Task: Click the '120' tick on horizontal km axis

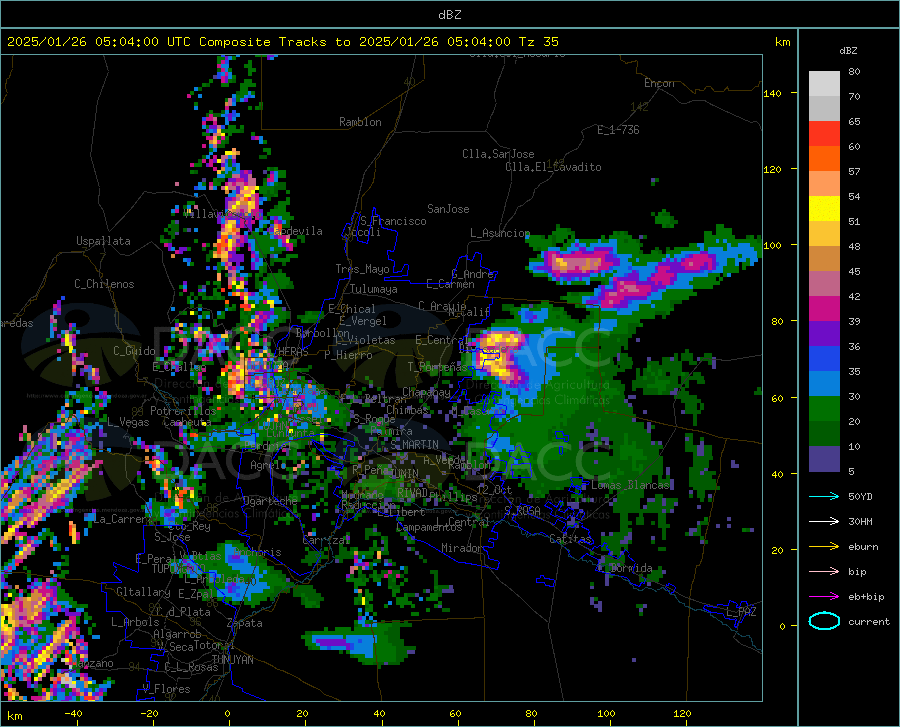Action: coord(682,713)
